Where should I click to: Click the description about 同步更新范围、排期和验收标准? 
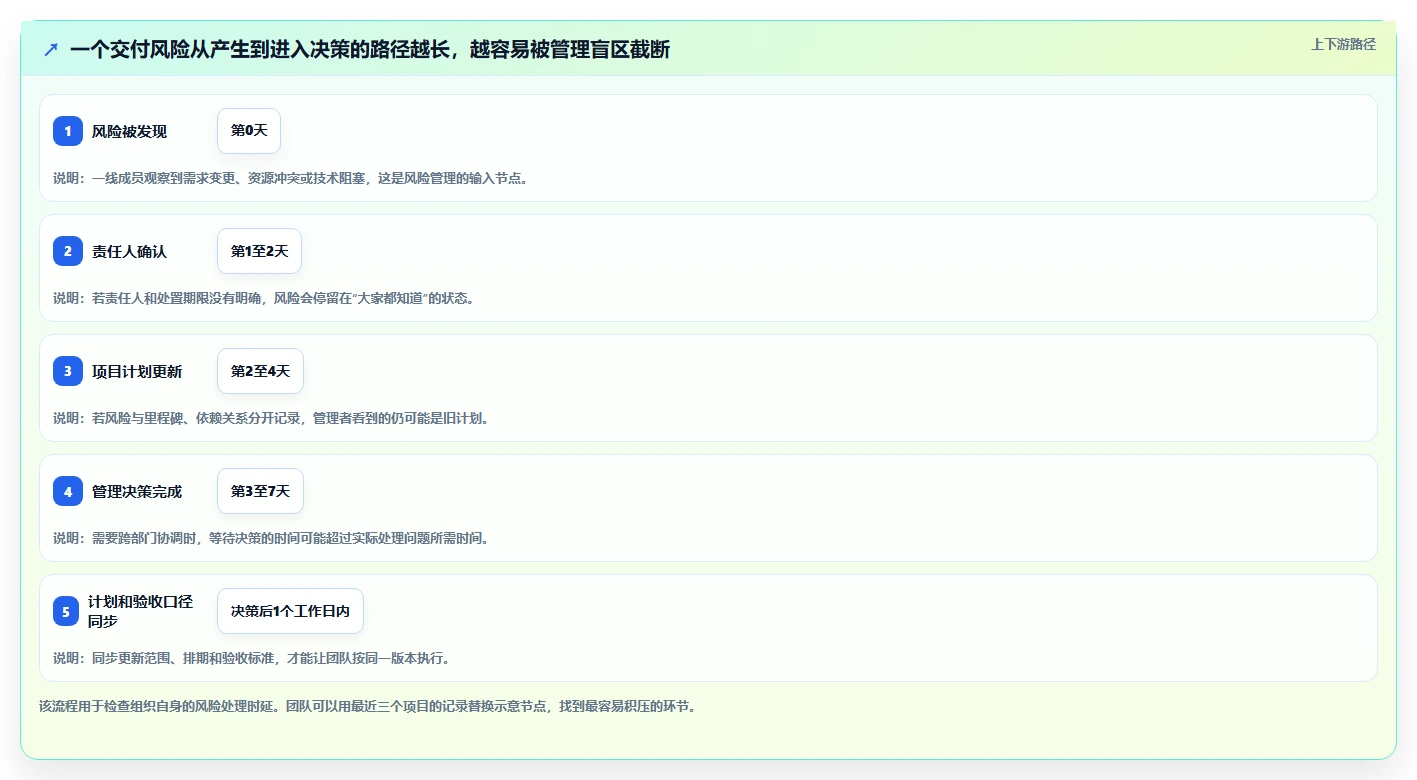[x=252, y=658]
